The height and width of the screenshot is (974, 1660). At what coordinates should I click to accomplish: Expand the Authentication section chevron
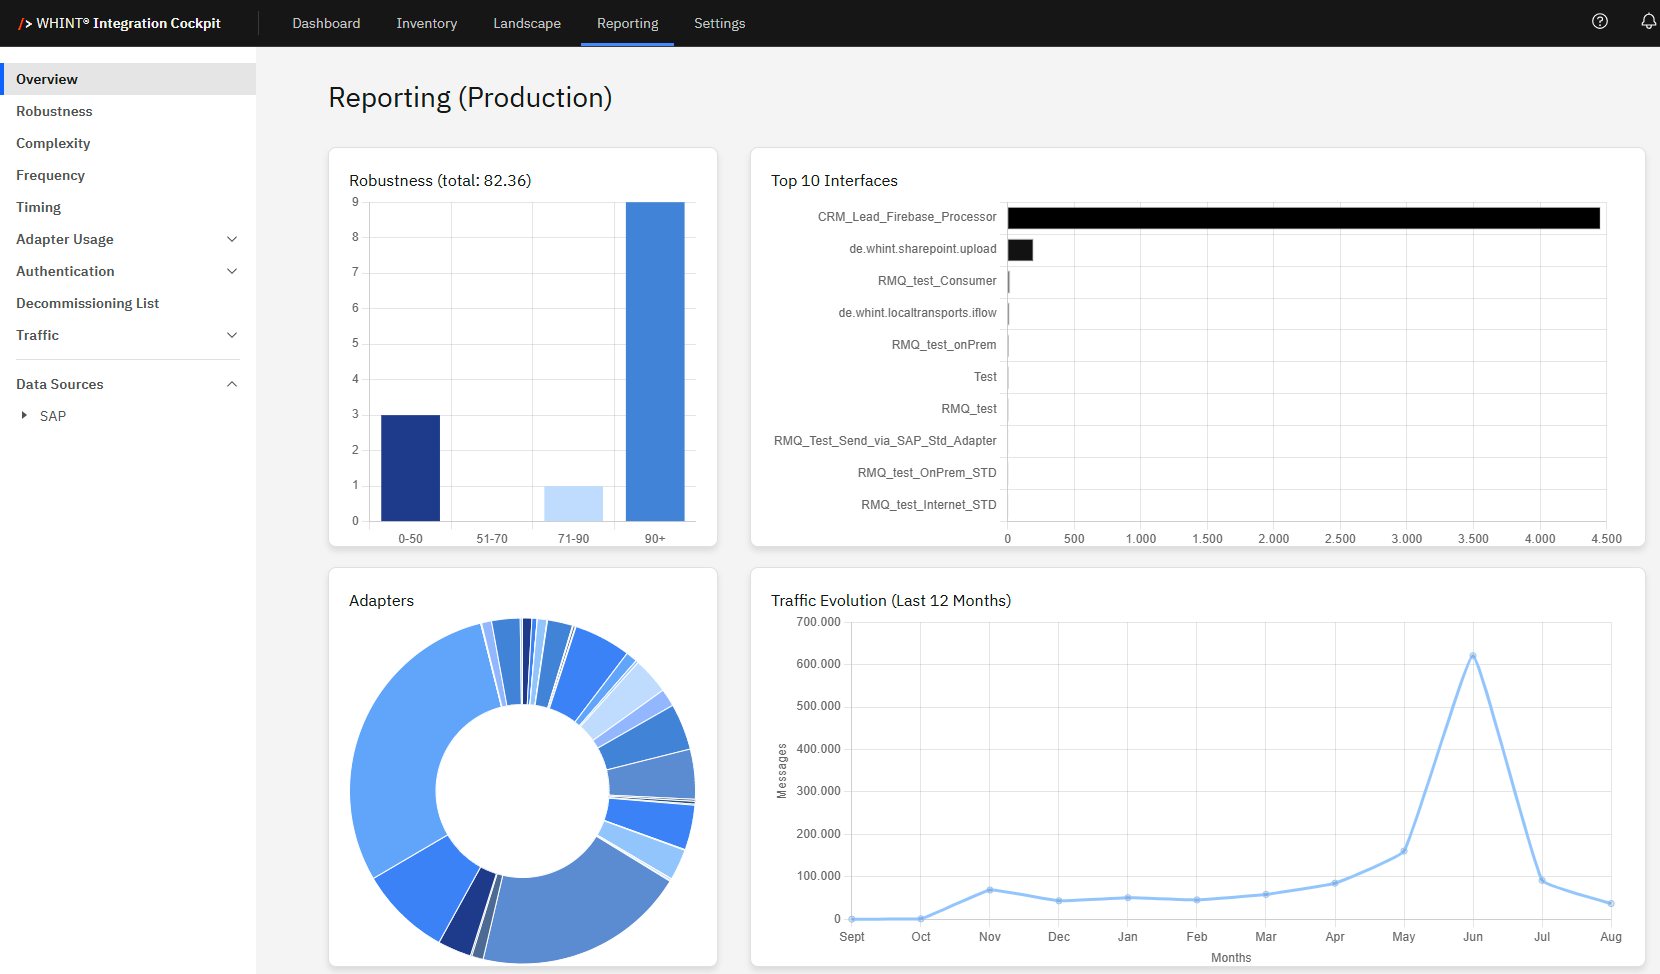pyautogui.click(x=232, y=271)
